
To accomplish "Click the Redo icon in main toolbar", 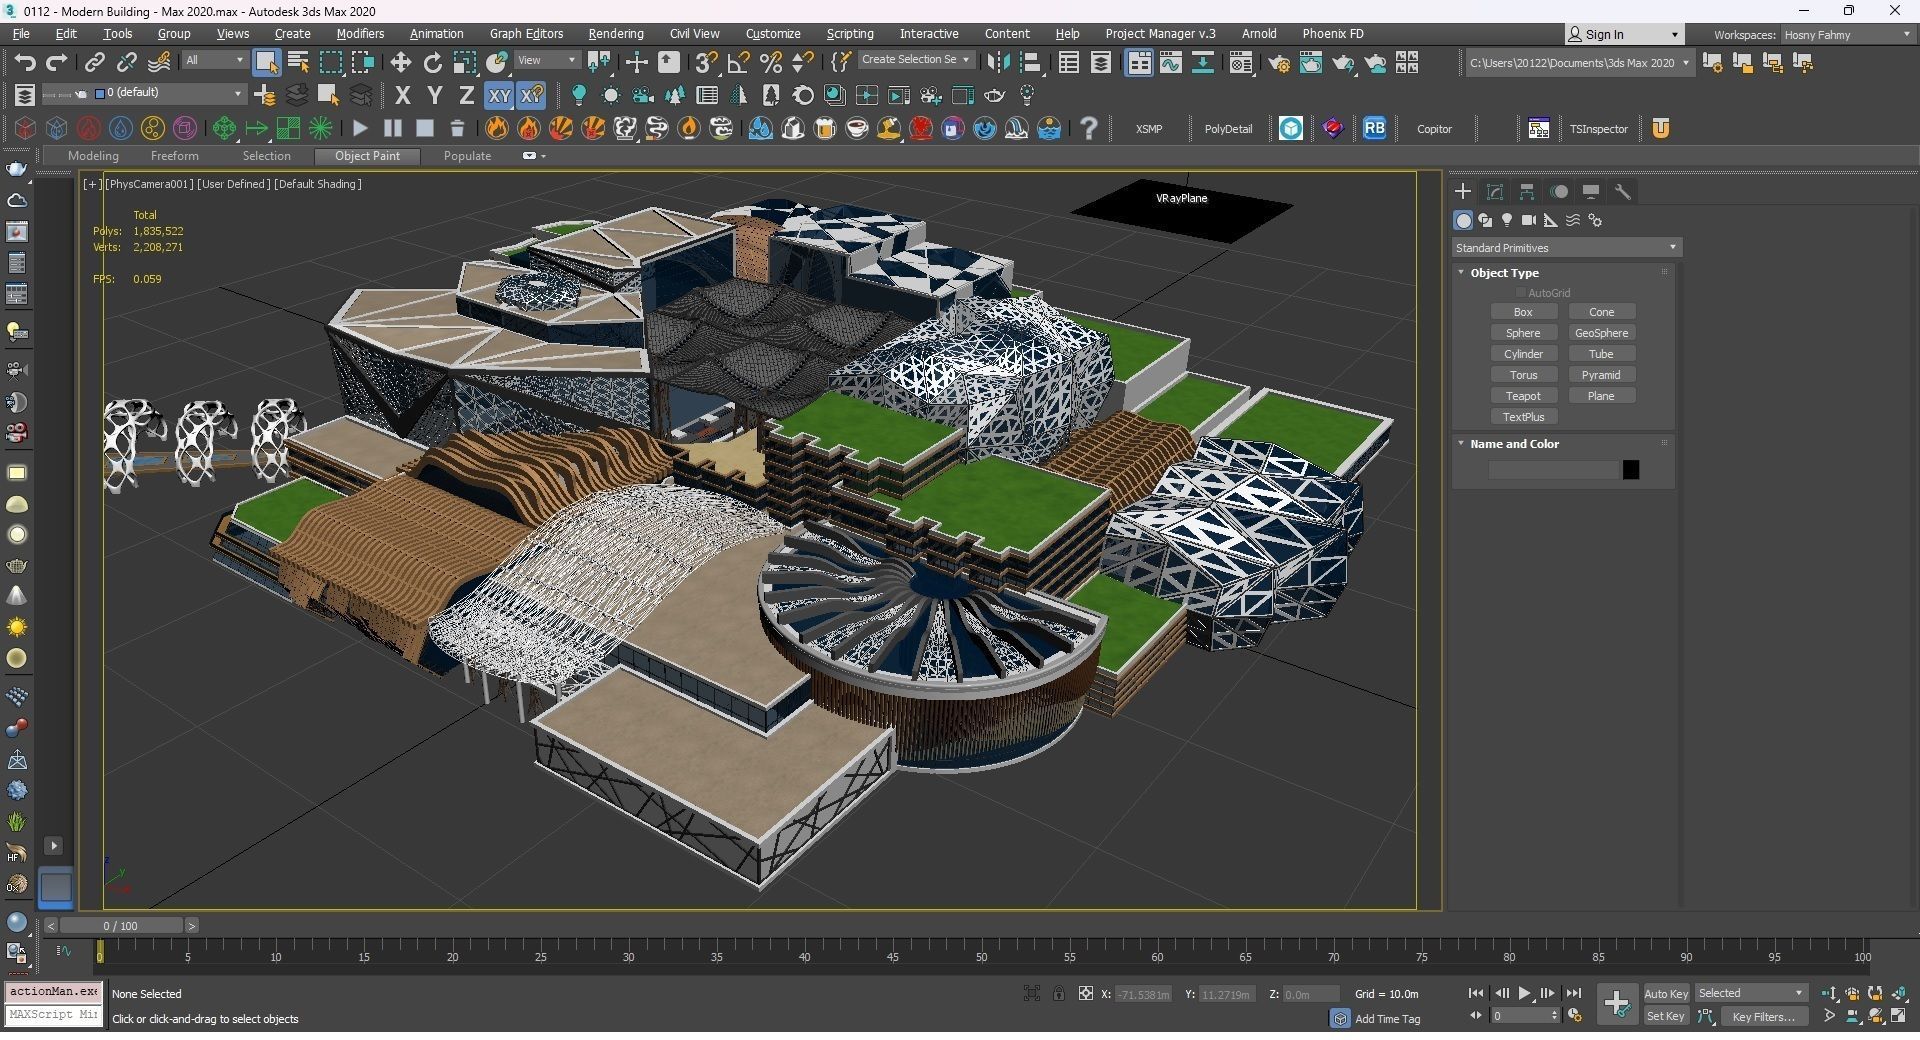I will (57, 63).
